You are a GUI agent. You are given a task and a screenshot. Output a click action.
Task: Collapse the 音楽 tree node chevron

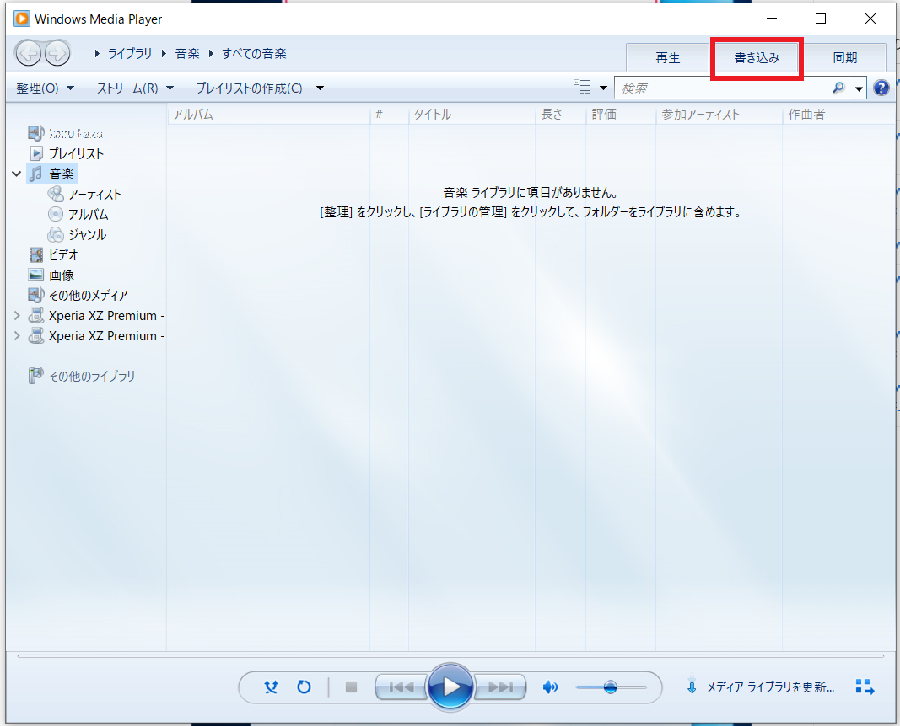point(17,173)
